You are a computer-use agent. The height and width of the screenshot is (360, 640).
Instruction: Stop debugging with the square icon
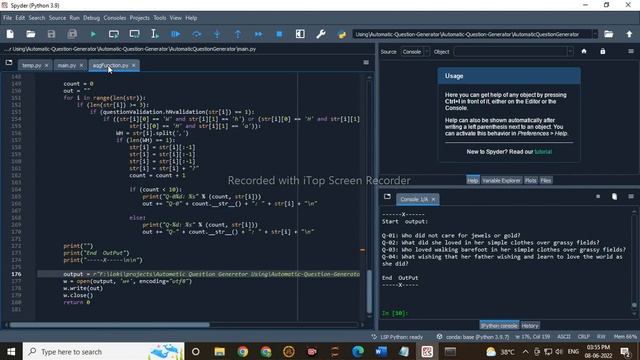[x=279, y=34]
